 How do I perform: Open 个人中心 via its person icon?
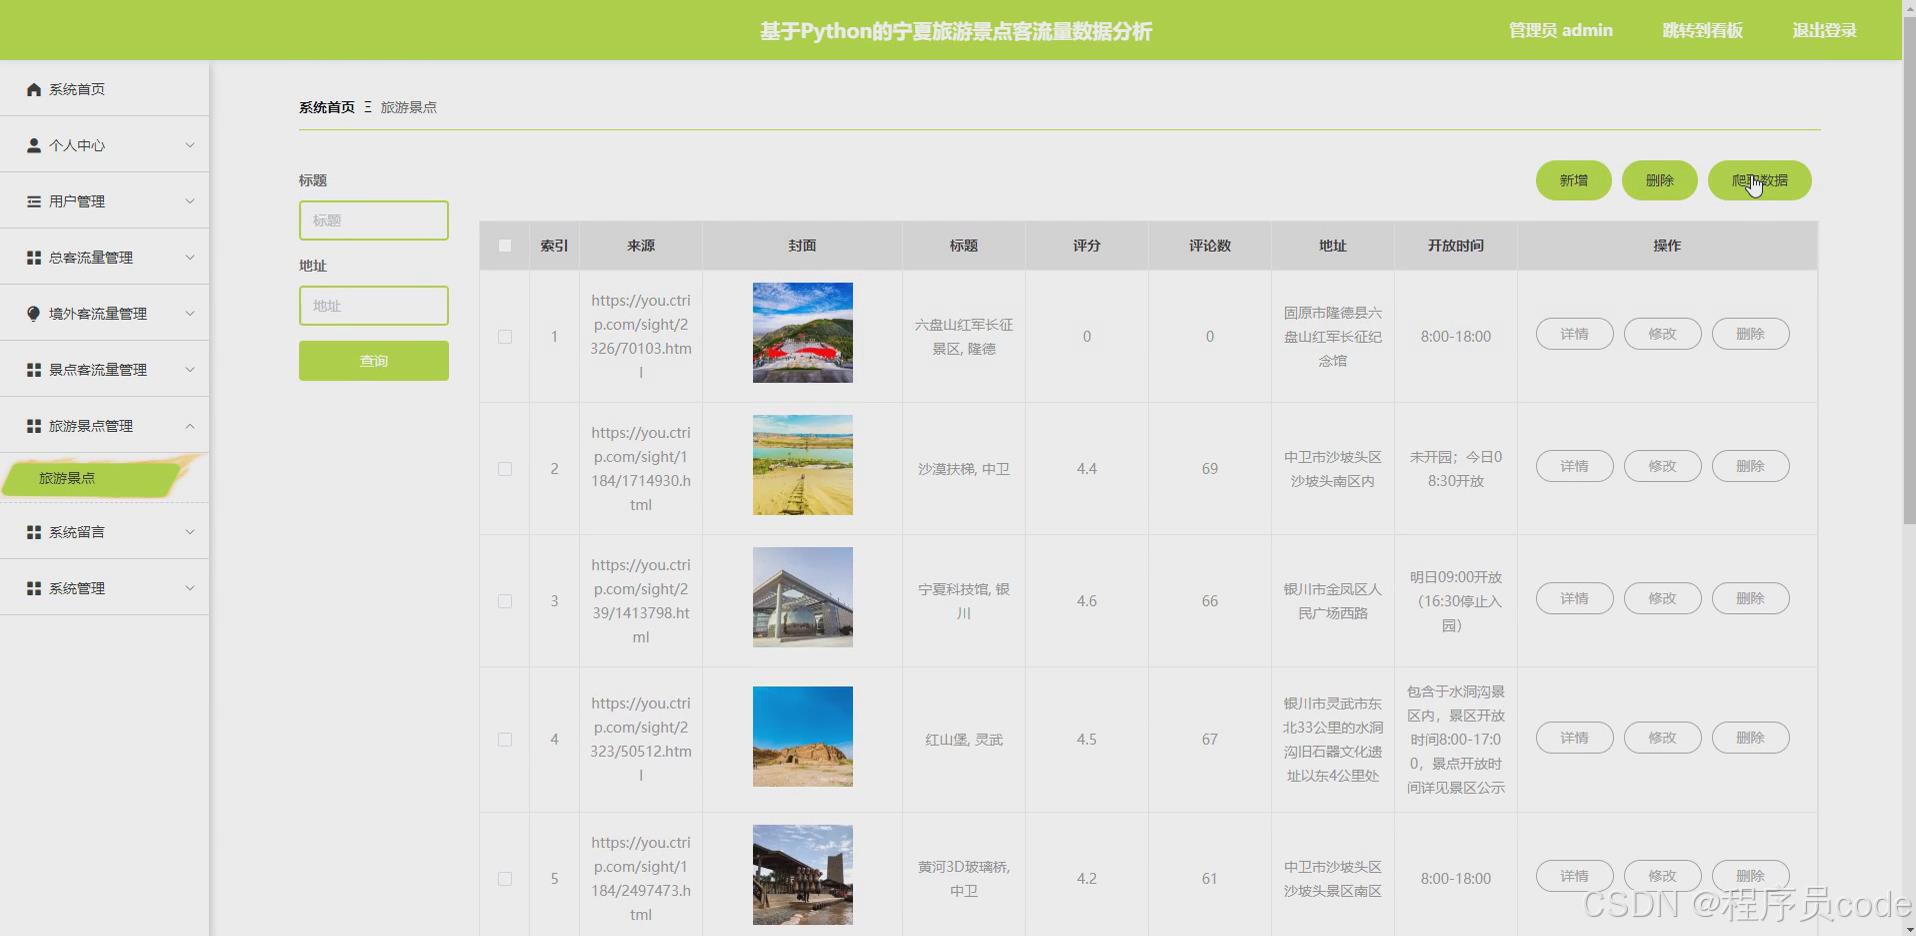(33, 145)
